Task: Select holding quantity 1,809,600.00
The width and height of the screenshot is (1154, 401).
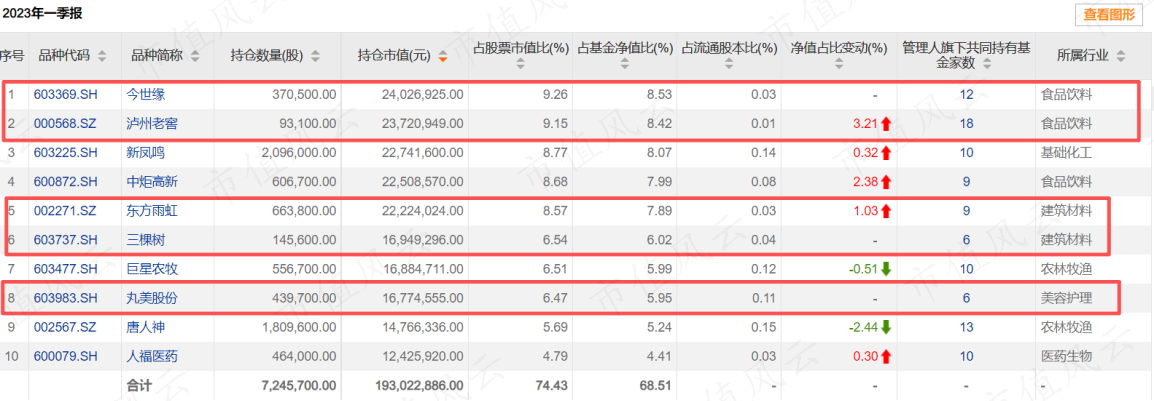Action: (x=300, y=327)
